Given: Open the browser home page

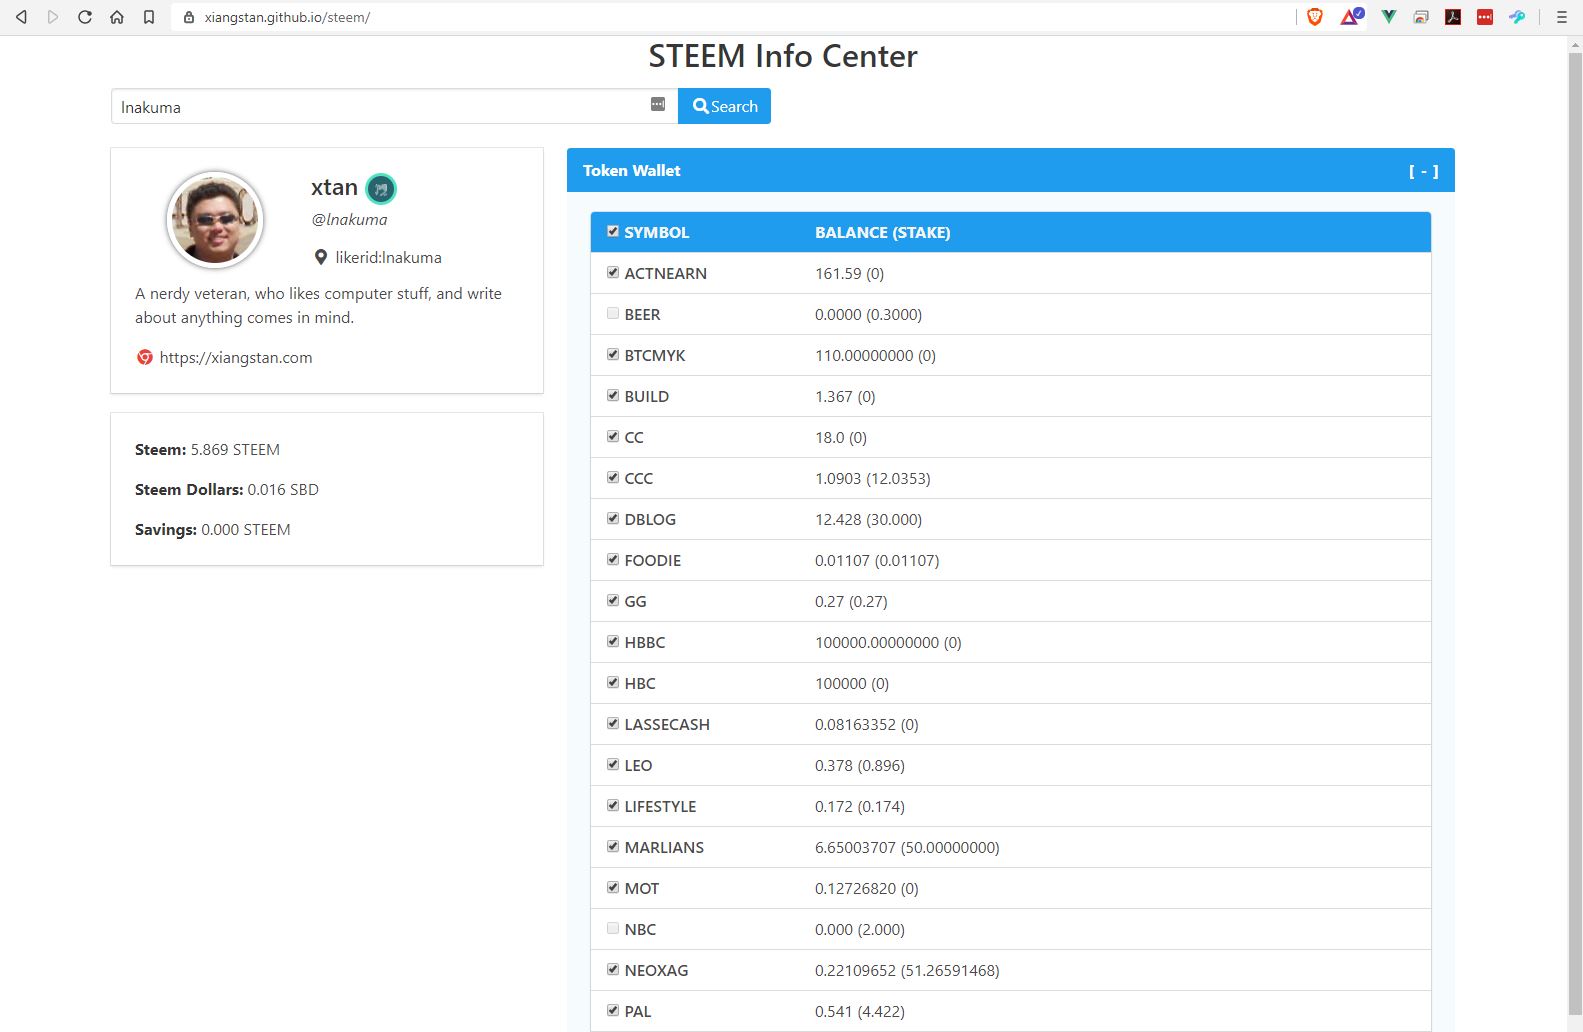Looking at the screenshot, I should tap(117, 17).
